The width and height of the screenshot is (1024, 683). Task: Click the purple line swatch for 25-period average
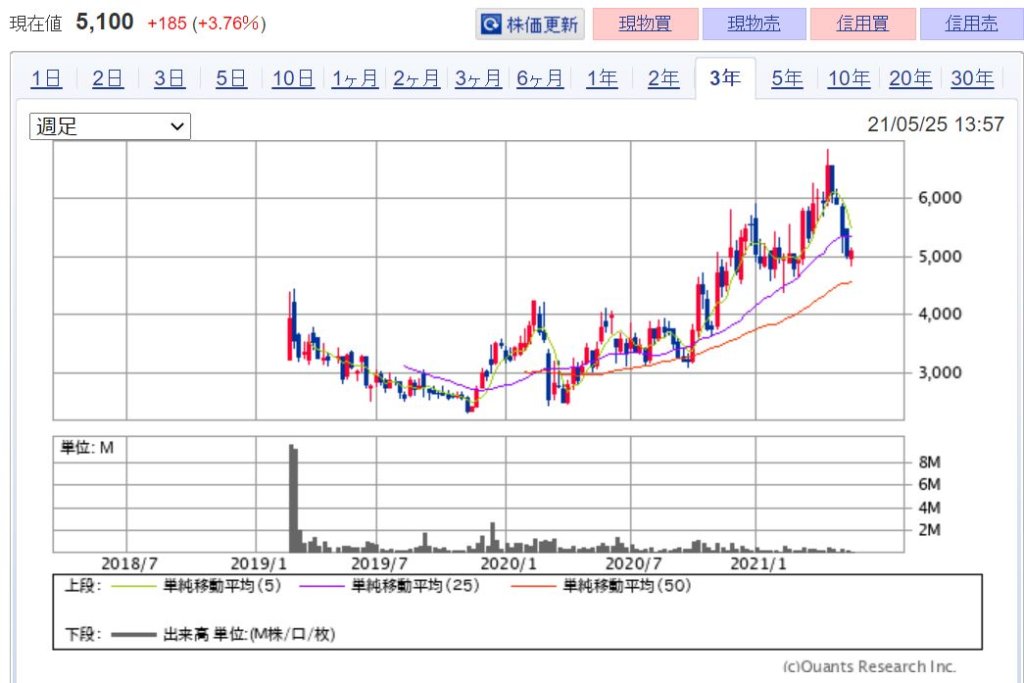(x=322, y=586)
